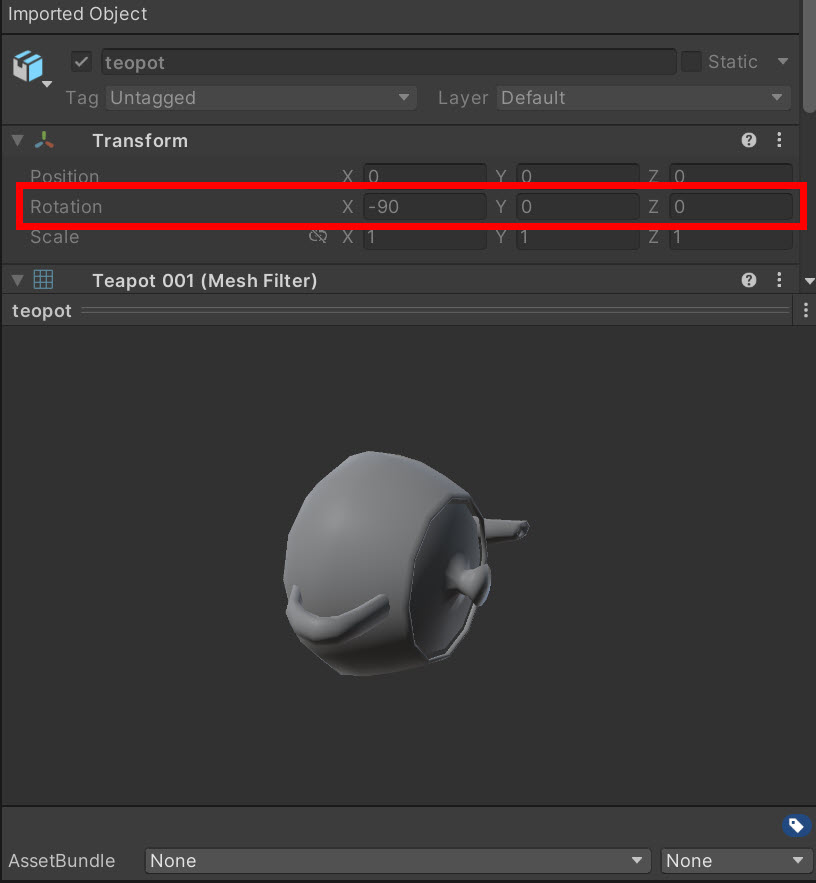Image resolution: width=816 pixels, height=883 pixels.
Task: Click the AssetBundle label
Action: pyautogui.click(x=62, y=860)
